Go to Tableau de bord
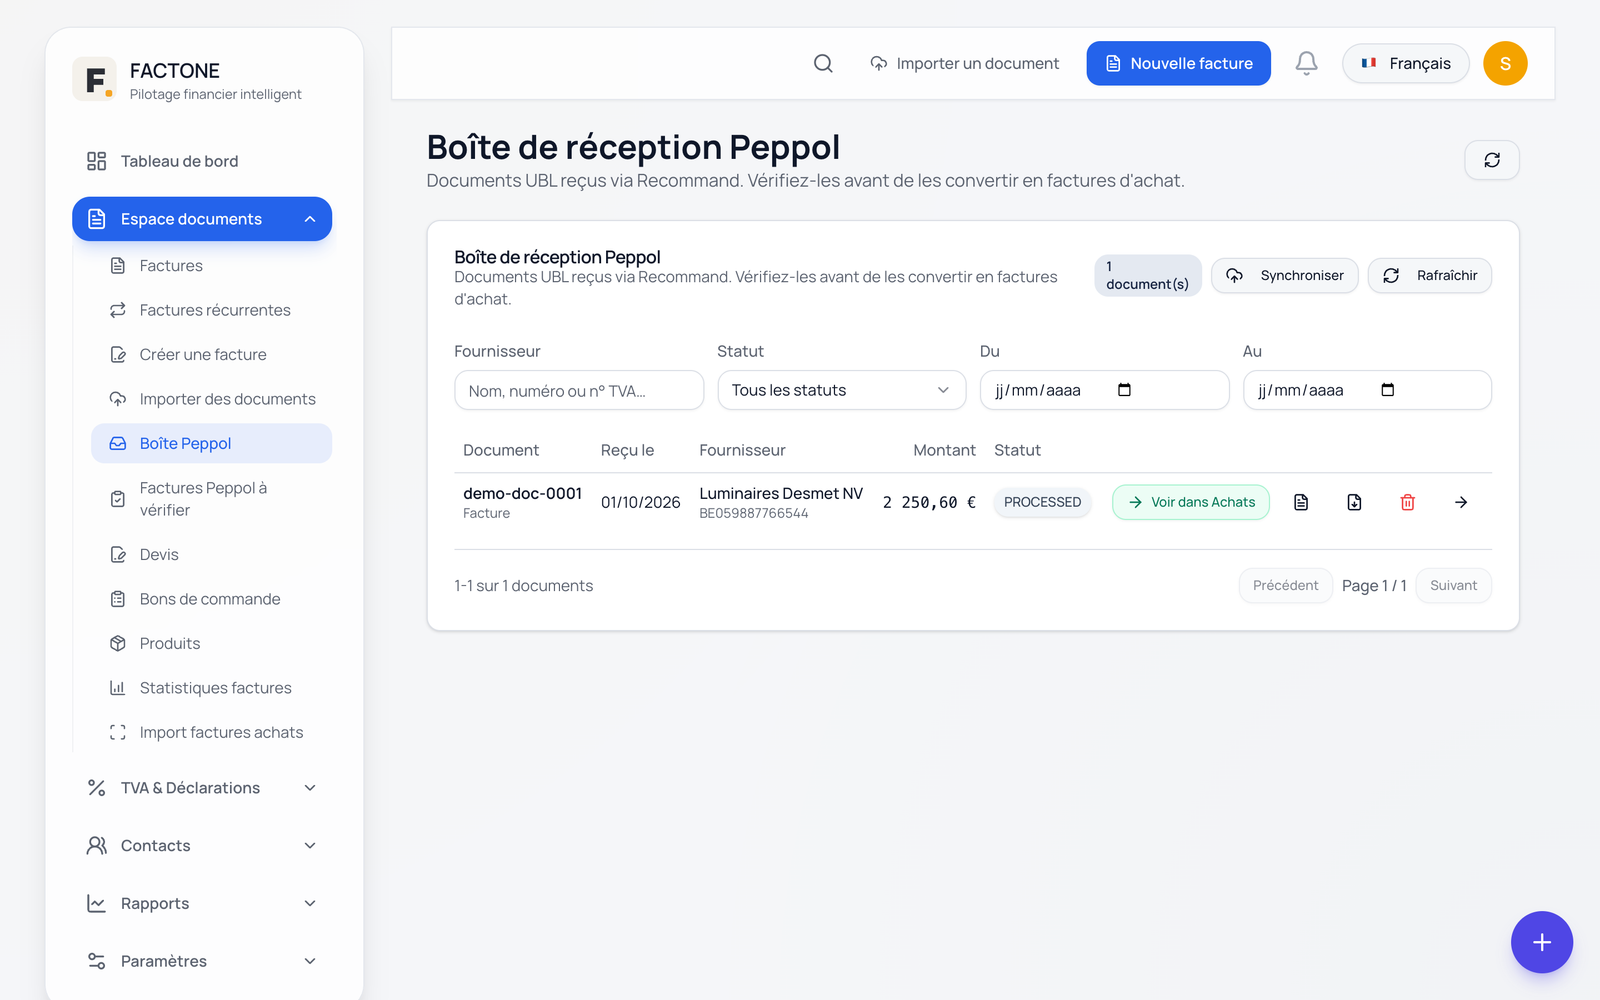 202,161
